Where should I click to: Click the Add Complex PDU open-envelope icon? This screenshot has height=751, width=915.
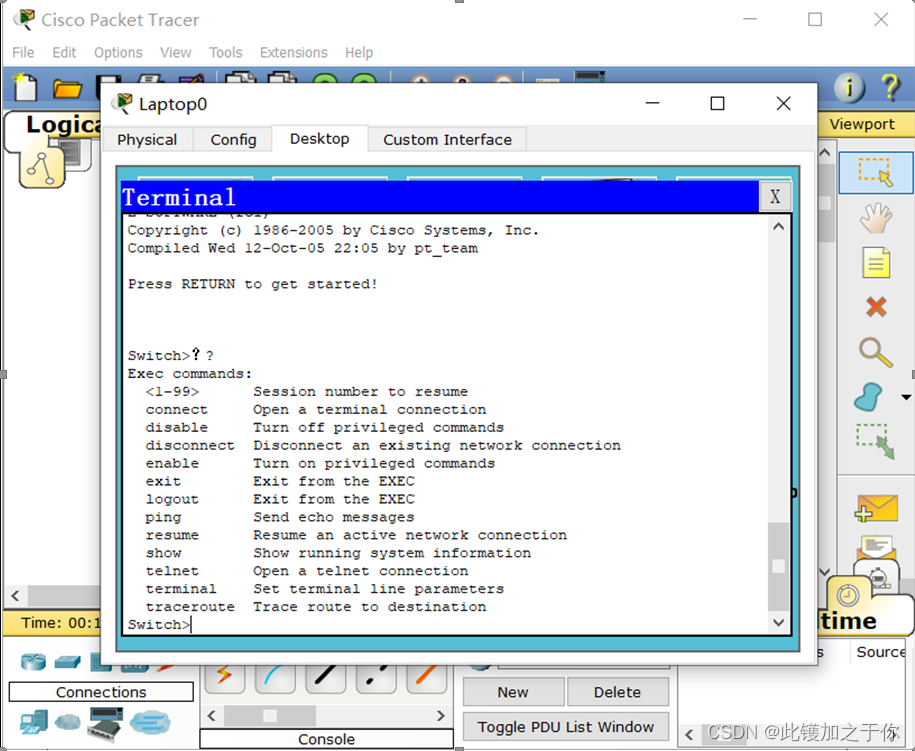point(875,547)
